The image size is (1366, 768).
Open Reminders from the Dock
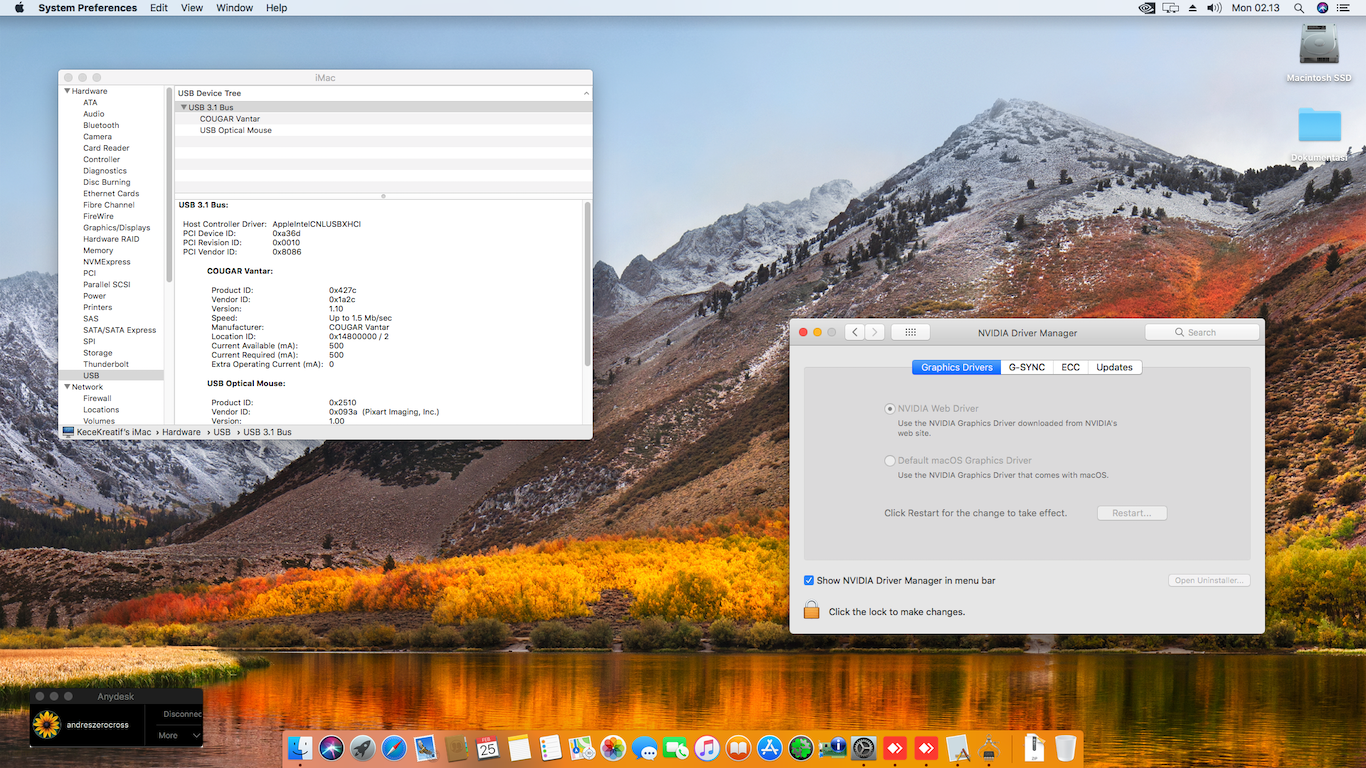point(550,747)
